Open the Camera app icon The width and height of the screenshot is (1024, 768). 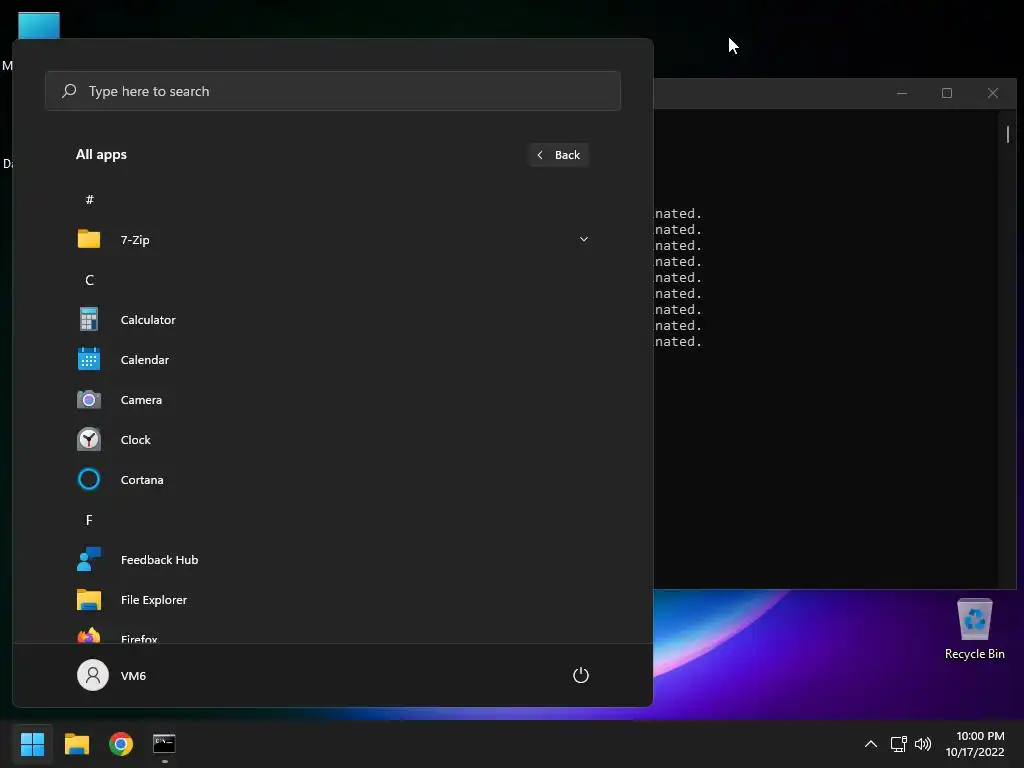[x=89, y=400]
